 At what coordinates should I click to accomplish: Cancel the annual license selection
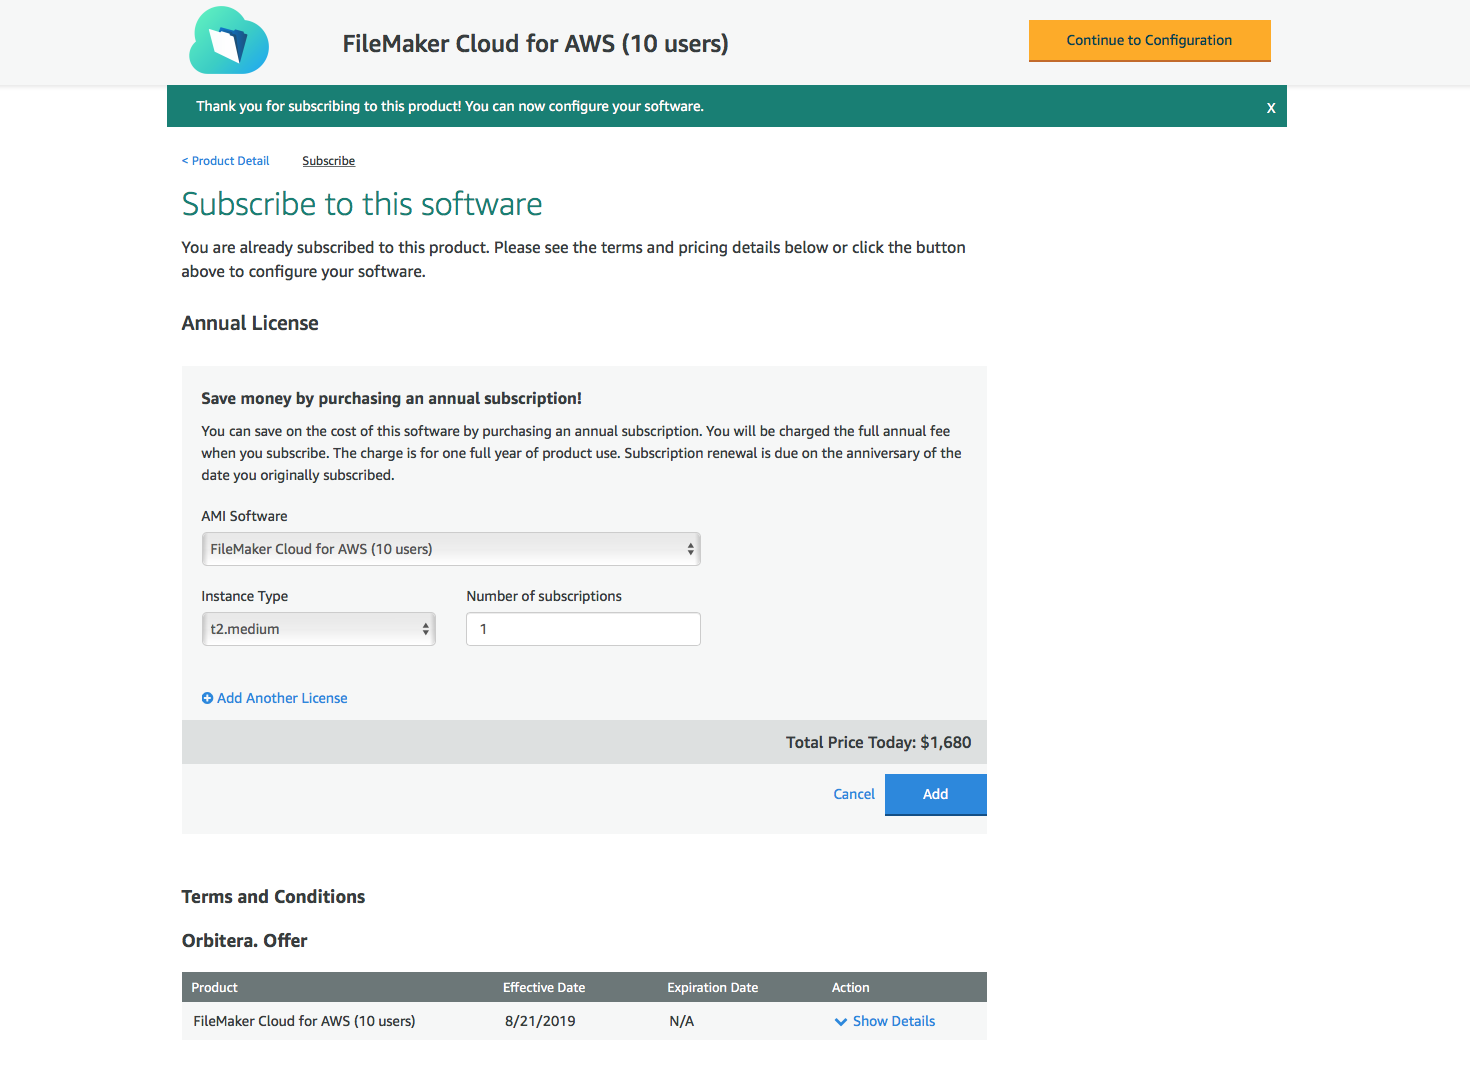(x=853, y=793)
